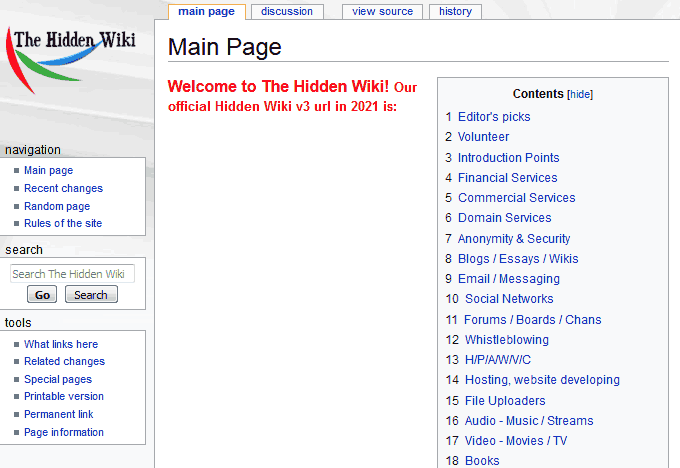Click the Welcome to The Hidden Wiki! text

[278, 86]
